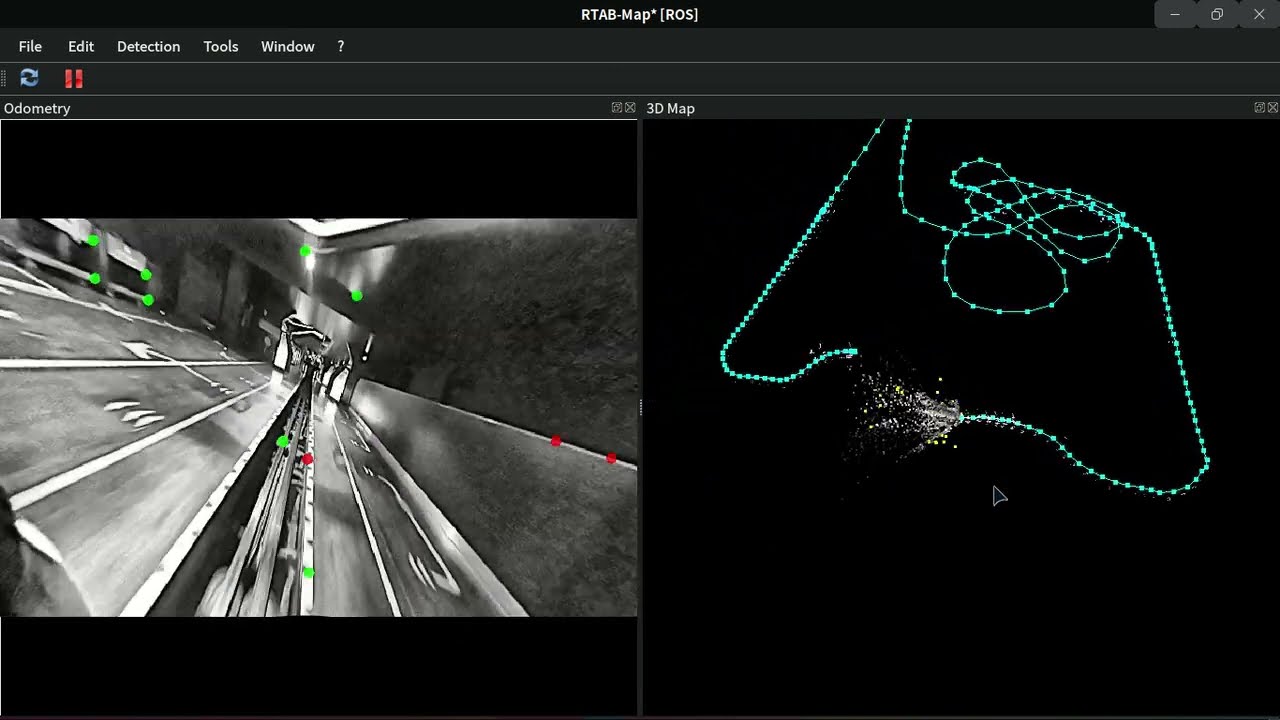Undock the 3D Map panel via its float icon
Image resolution: width=1280 pixels, height=720 pixels.
coord(1260,107)
